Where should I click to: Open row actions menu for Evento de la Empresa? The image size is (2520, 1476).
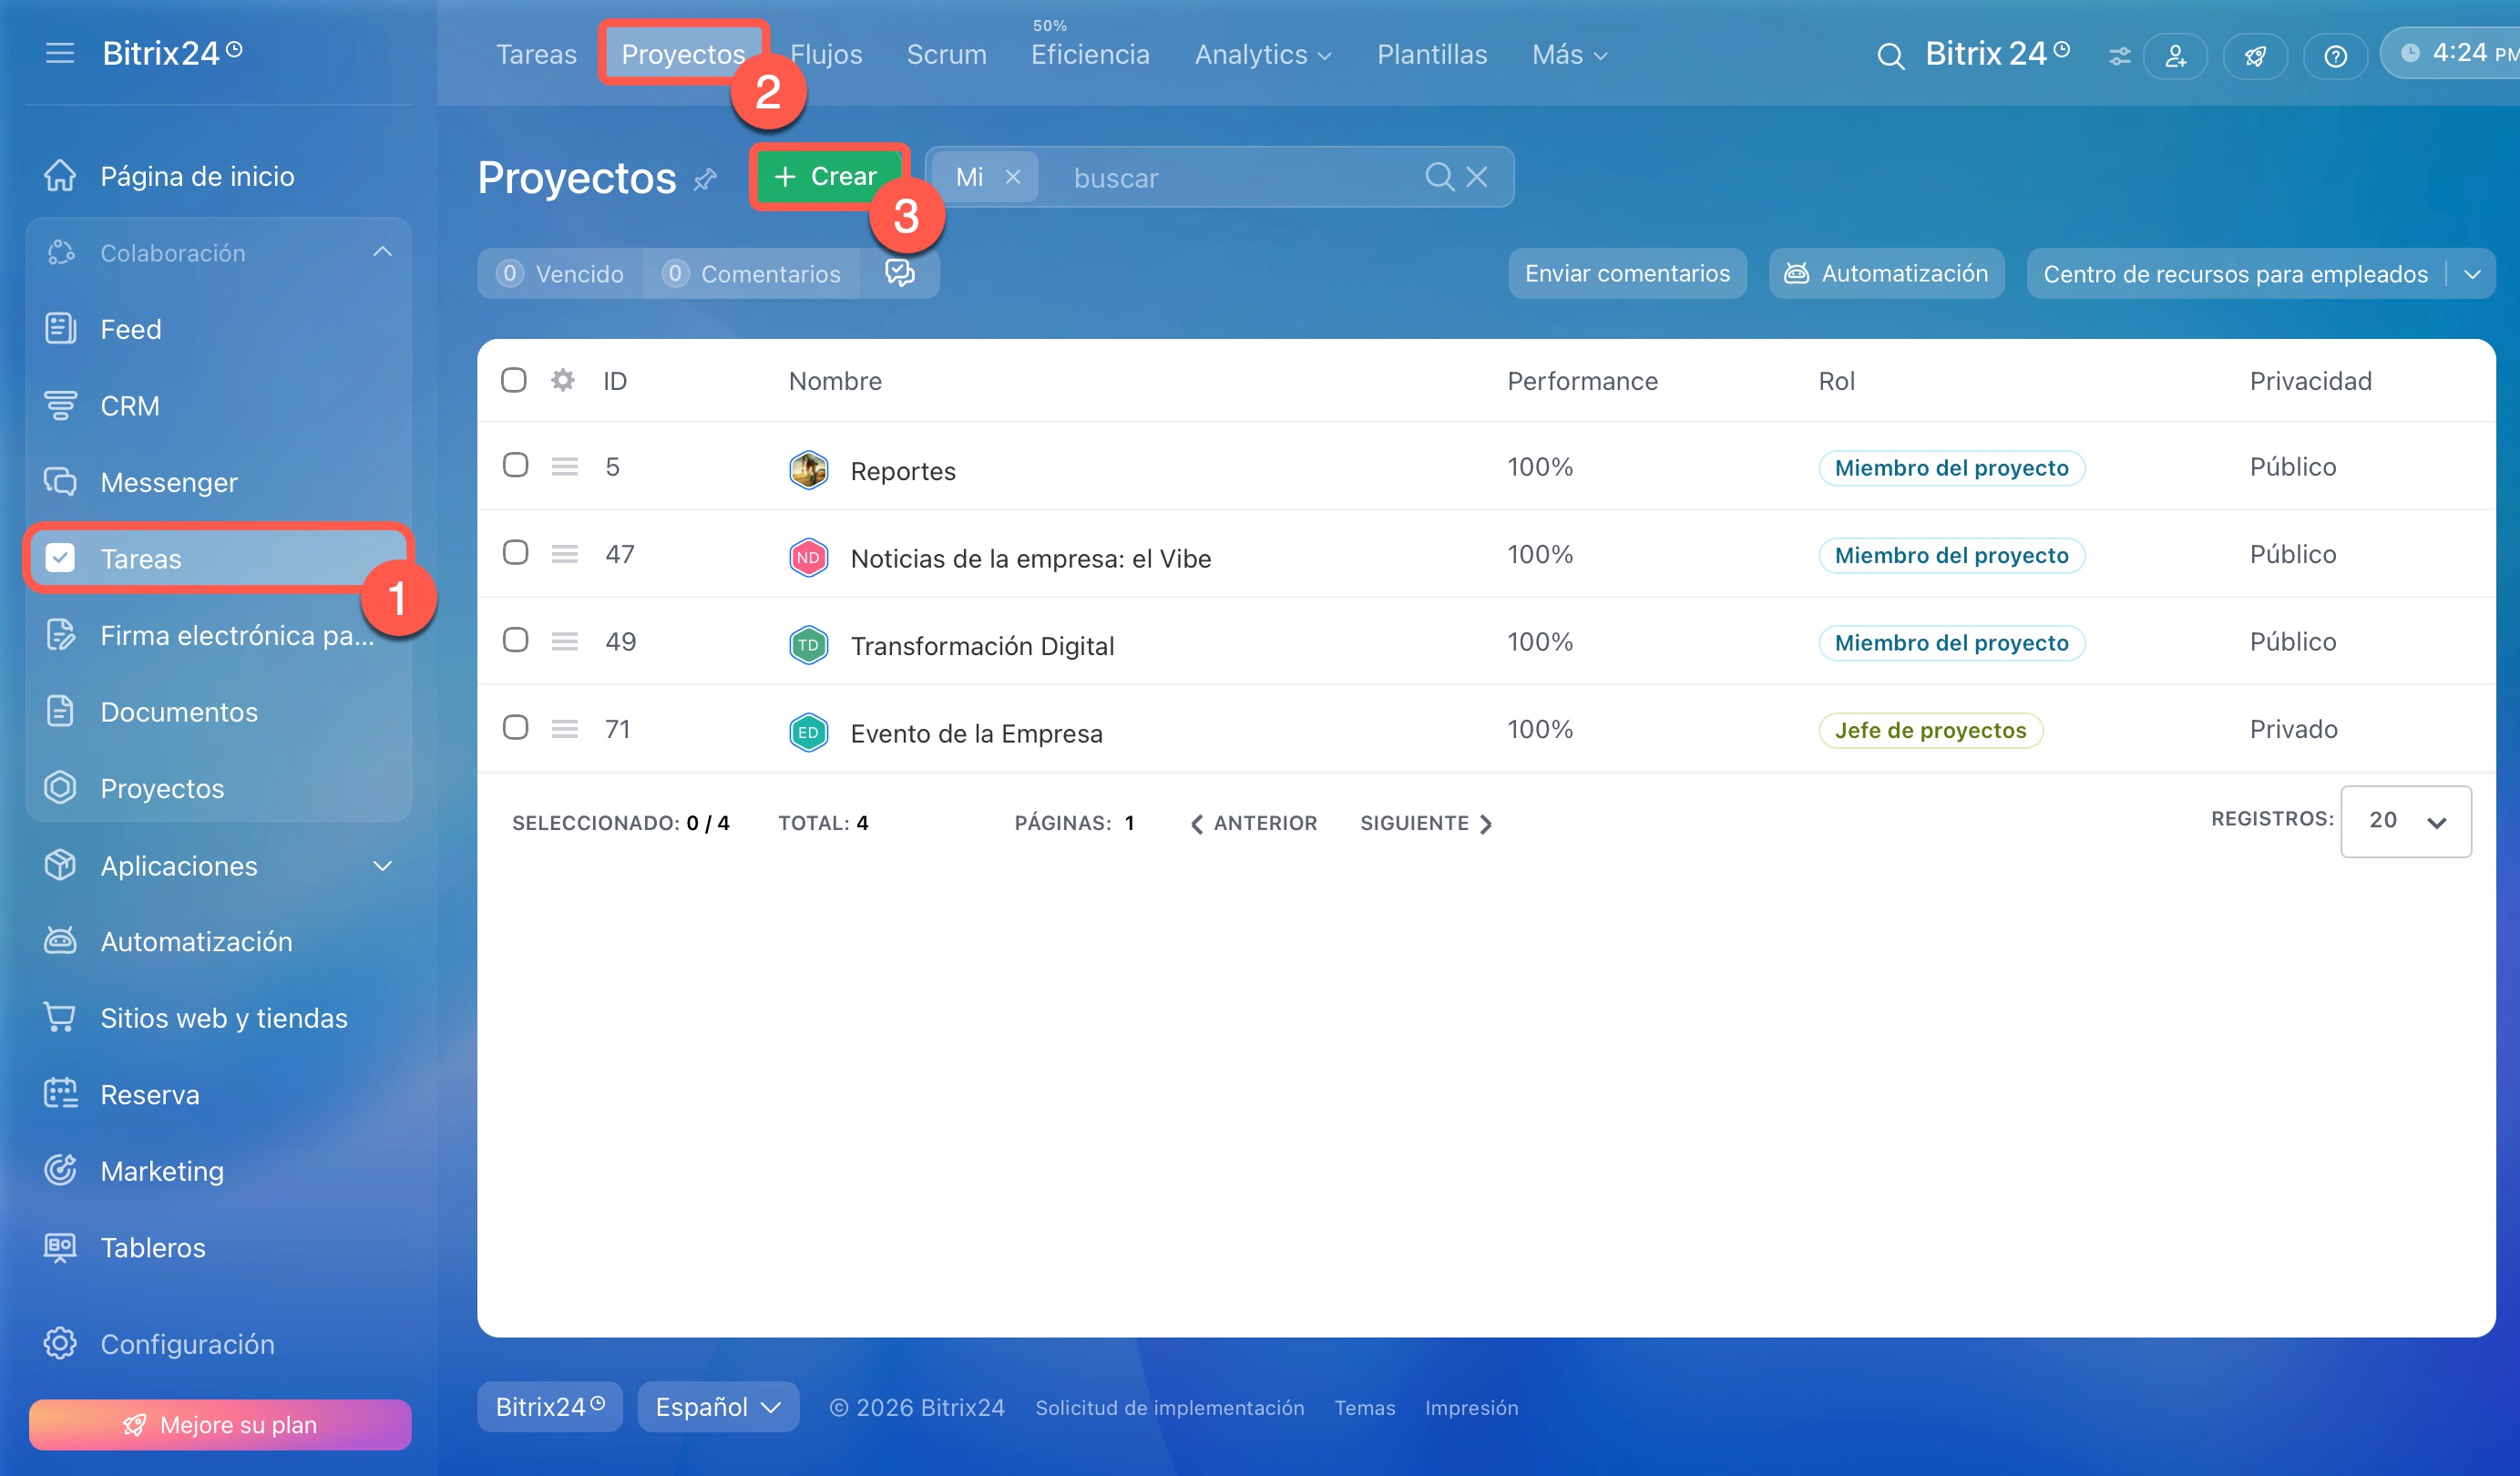(565, 729)
